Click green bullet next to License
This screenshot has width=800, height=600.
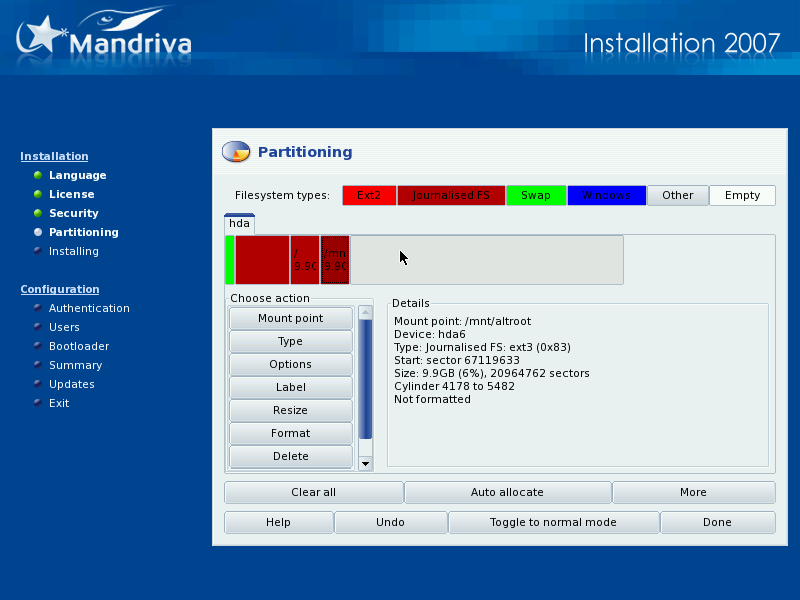(38, 194)
